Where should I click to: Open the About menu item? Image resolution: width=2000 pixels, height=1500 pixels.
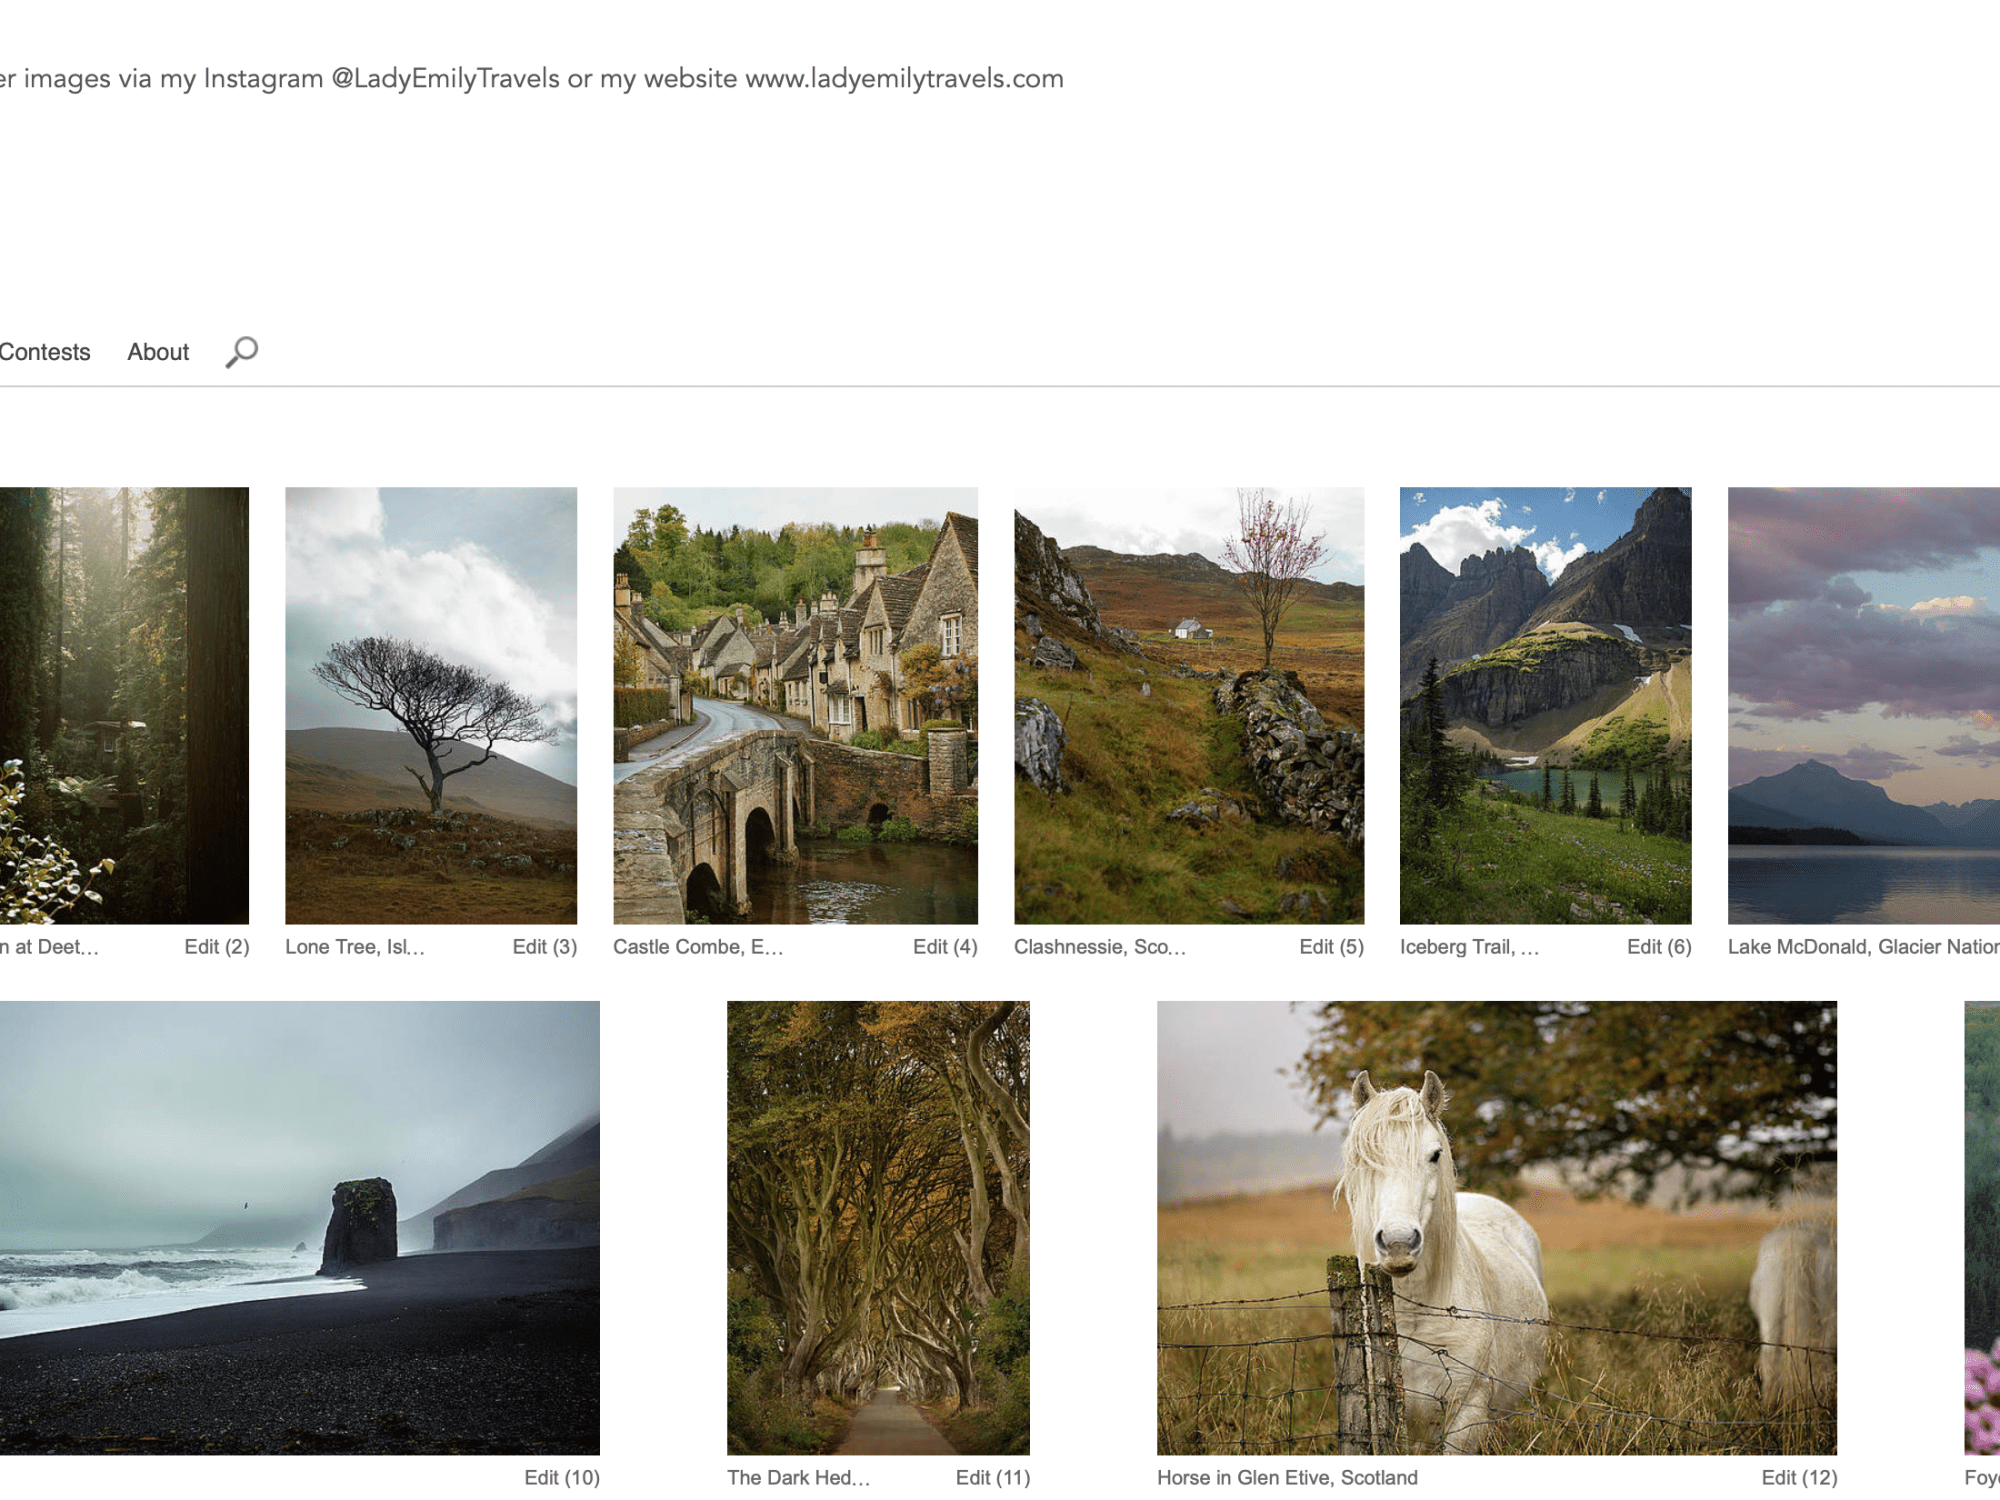click(x=158, y=352)
